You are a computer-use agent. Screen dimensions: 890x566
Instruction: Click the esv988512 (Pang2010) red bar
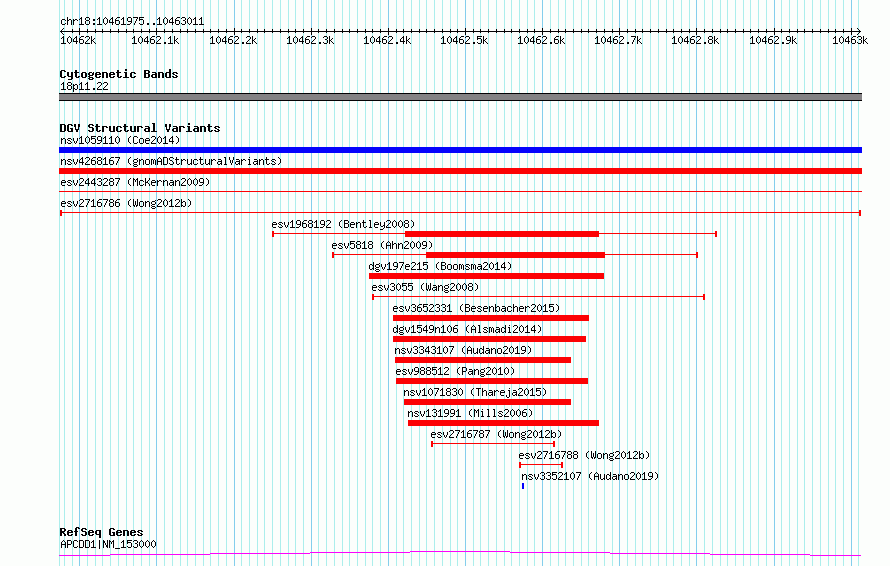492,381
